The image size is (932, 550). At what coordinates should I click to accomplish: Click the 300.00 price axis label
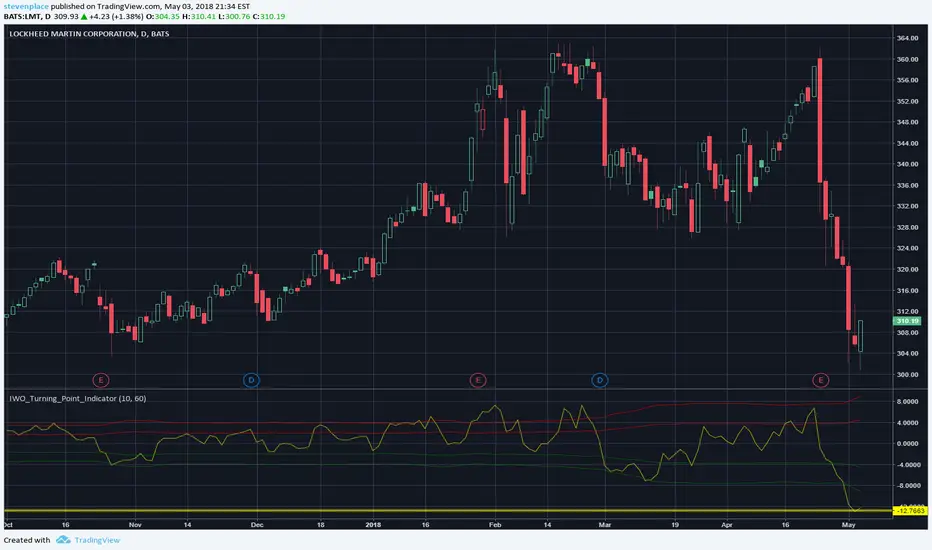(907, 375)
